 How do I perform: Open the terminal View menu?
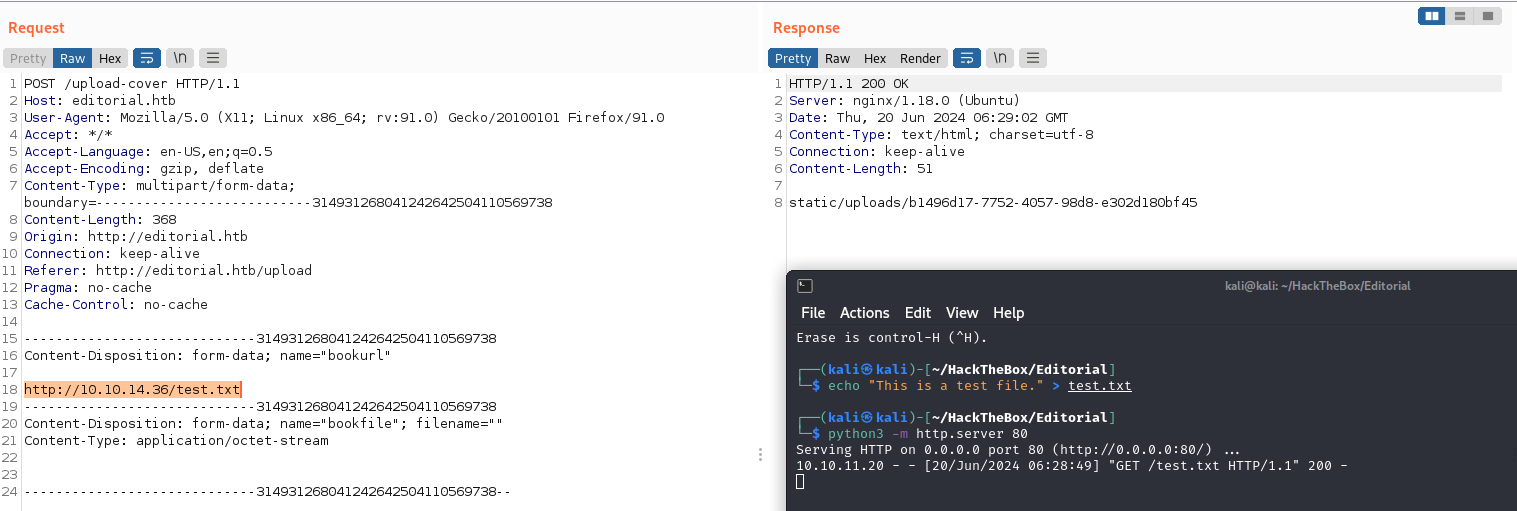[x=962, y=313]
